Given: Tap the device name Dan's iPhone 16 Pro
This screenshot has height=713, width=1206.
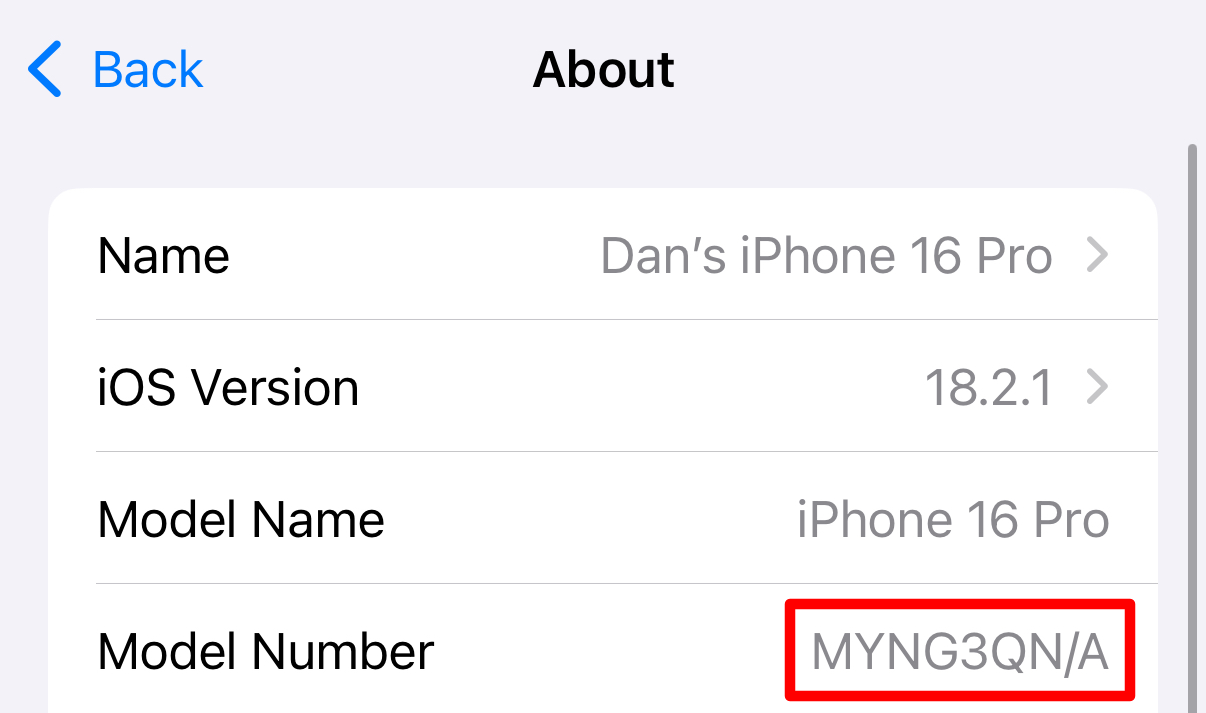Looking at the screenshot, I should click(x=826, y=257).
